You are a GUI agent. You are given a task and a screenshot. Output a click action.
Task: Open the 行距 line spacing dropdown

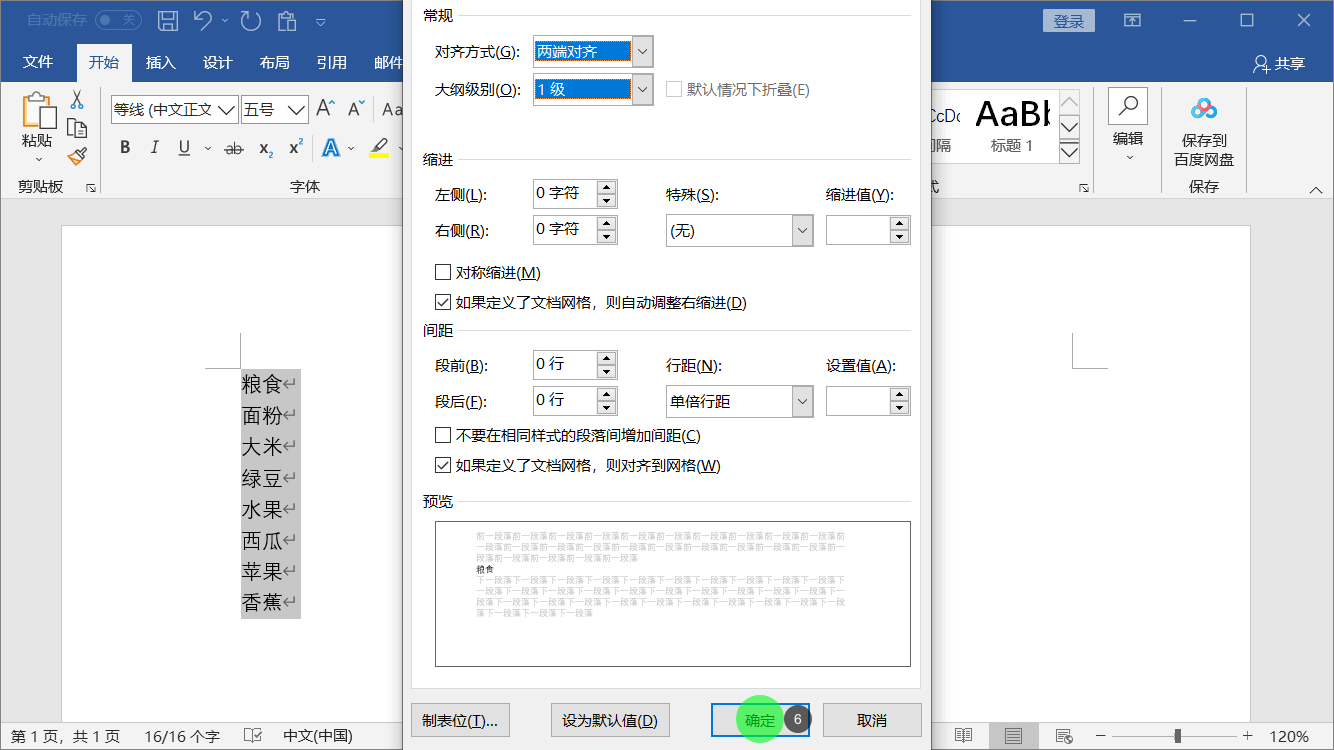tap(802, 401)
